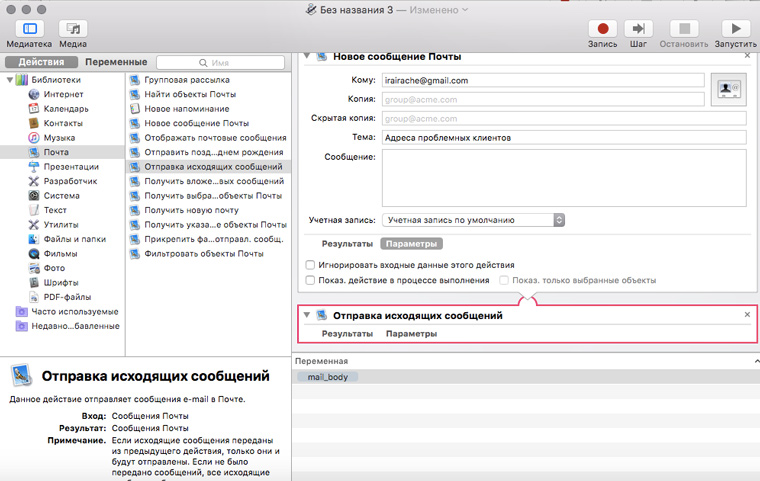The height and width of the screenshot is (481, 760).
Task: Switch to the Переменные tab
Action: tap(115, 62)
